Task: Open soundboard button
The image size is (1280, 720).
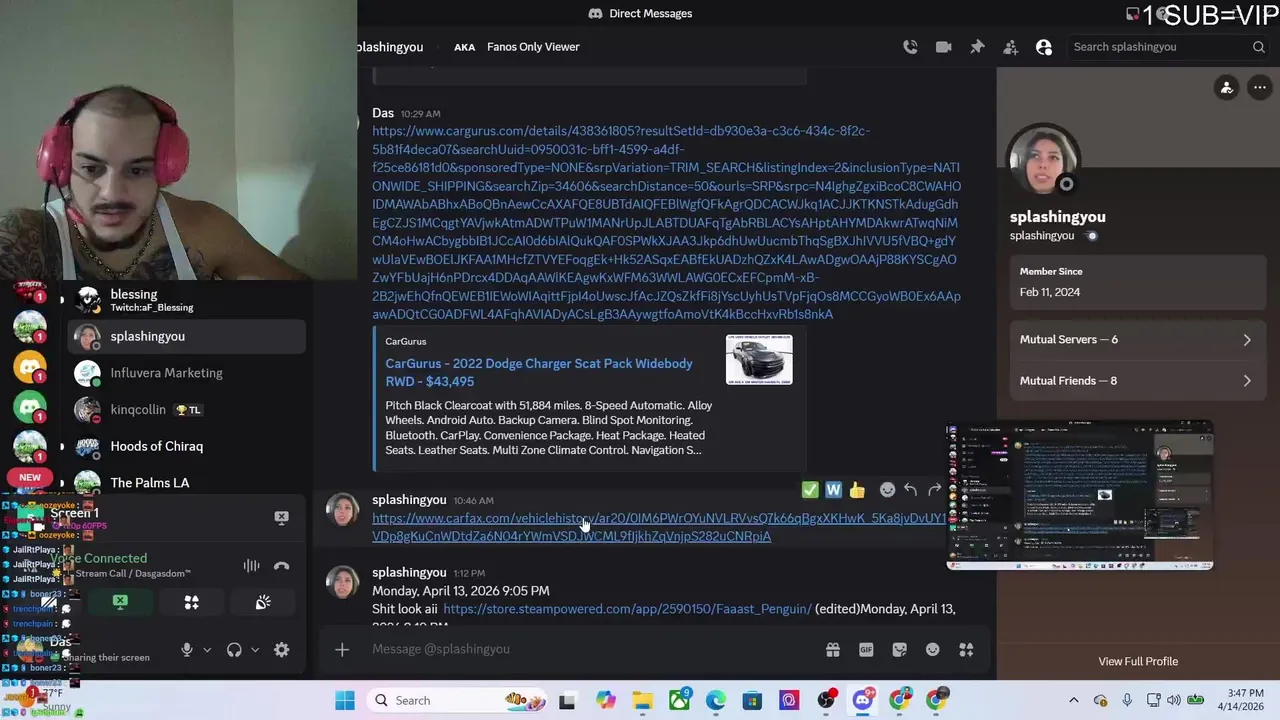Action: (x=263, y=603)
